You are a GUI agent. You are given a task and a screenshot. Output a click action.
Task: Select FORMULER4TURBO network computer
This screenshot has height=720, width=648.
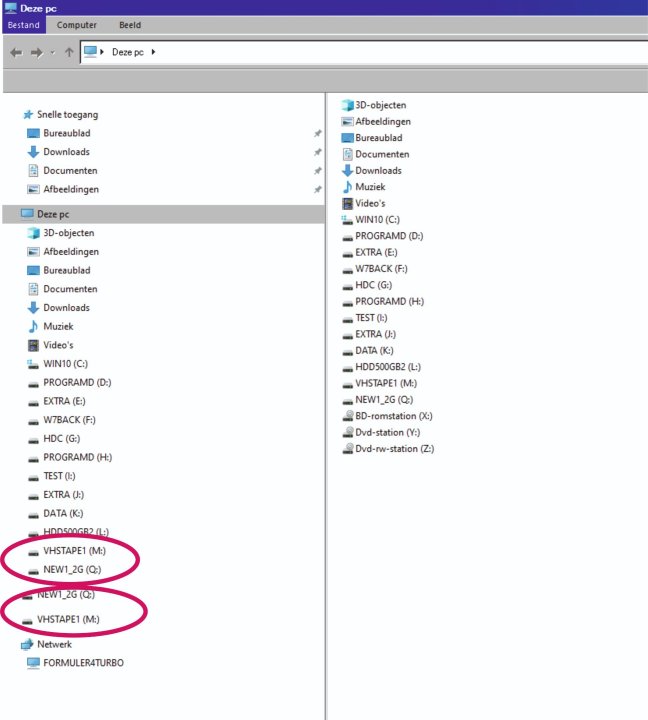84,663
